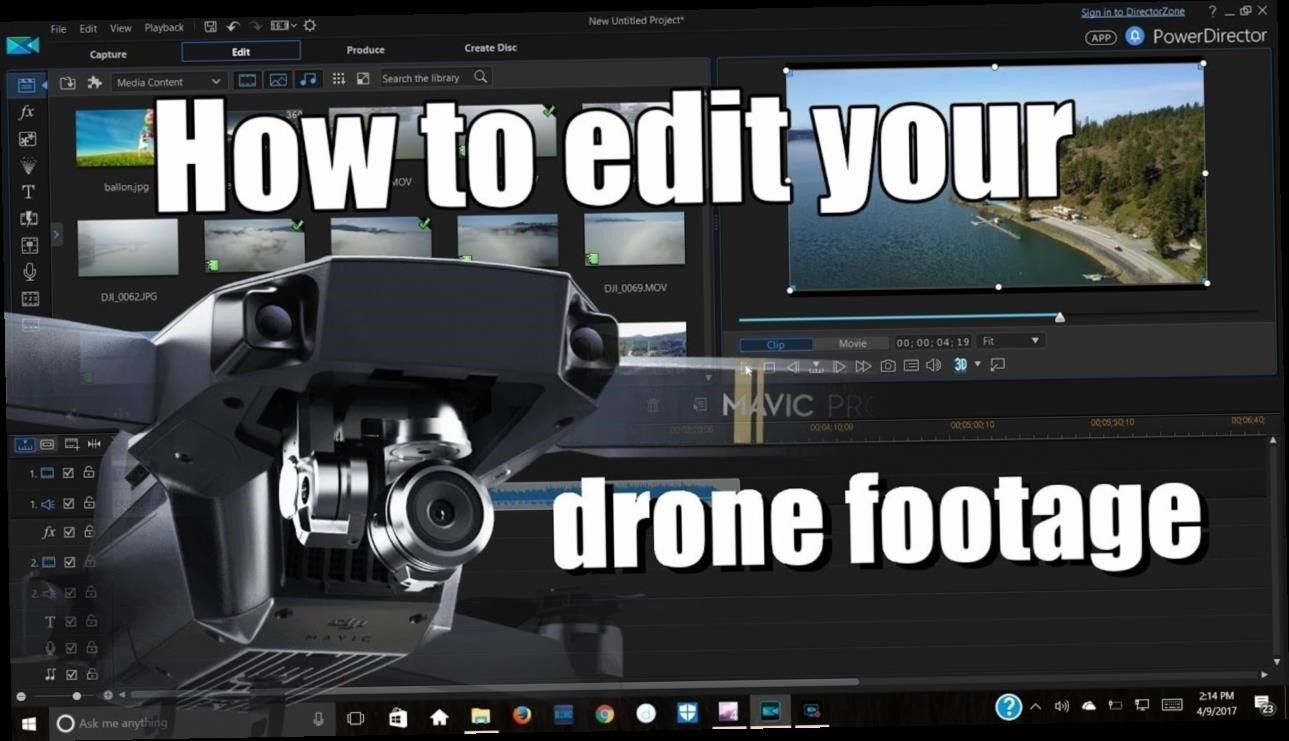The height and width of the screenshot is (741, 1289).
Task: Click Sign in to DirectorZone link
Action: coord(1133,12)
